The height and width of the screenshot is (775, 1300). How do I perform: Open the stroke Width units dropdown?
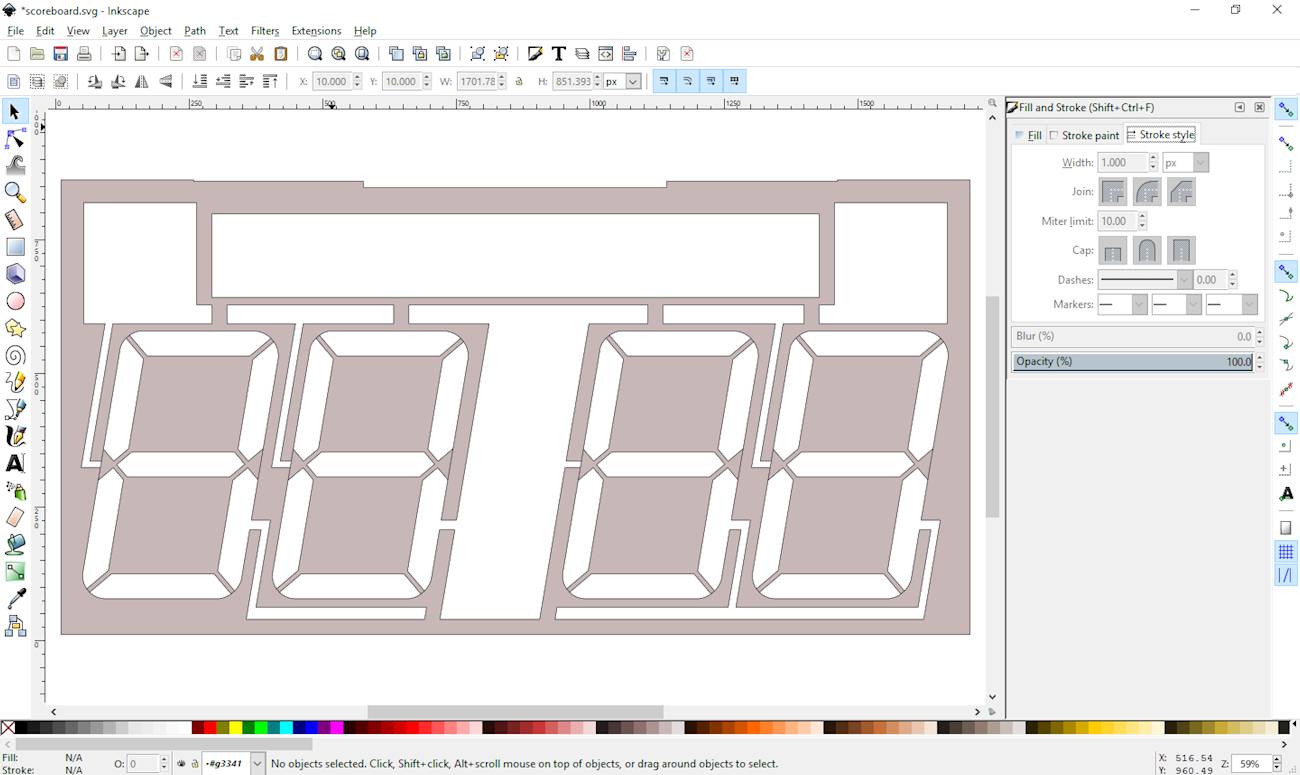click(1186, 162)
